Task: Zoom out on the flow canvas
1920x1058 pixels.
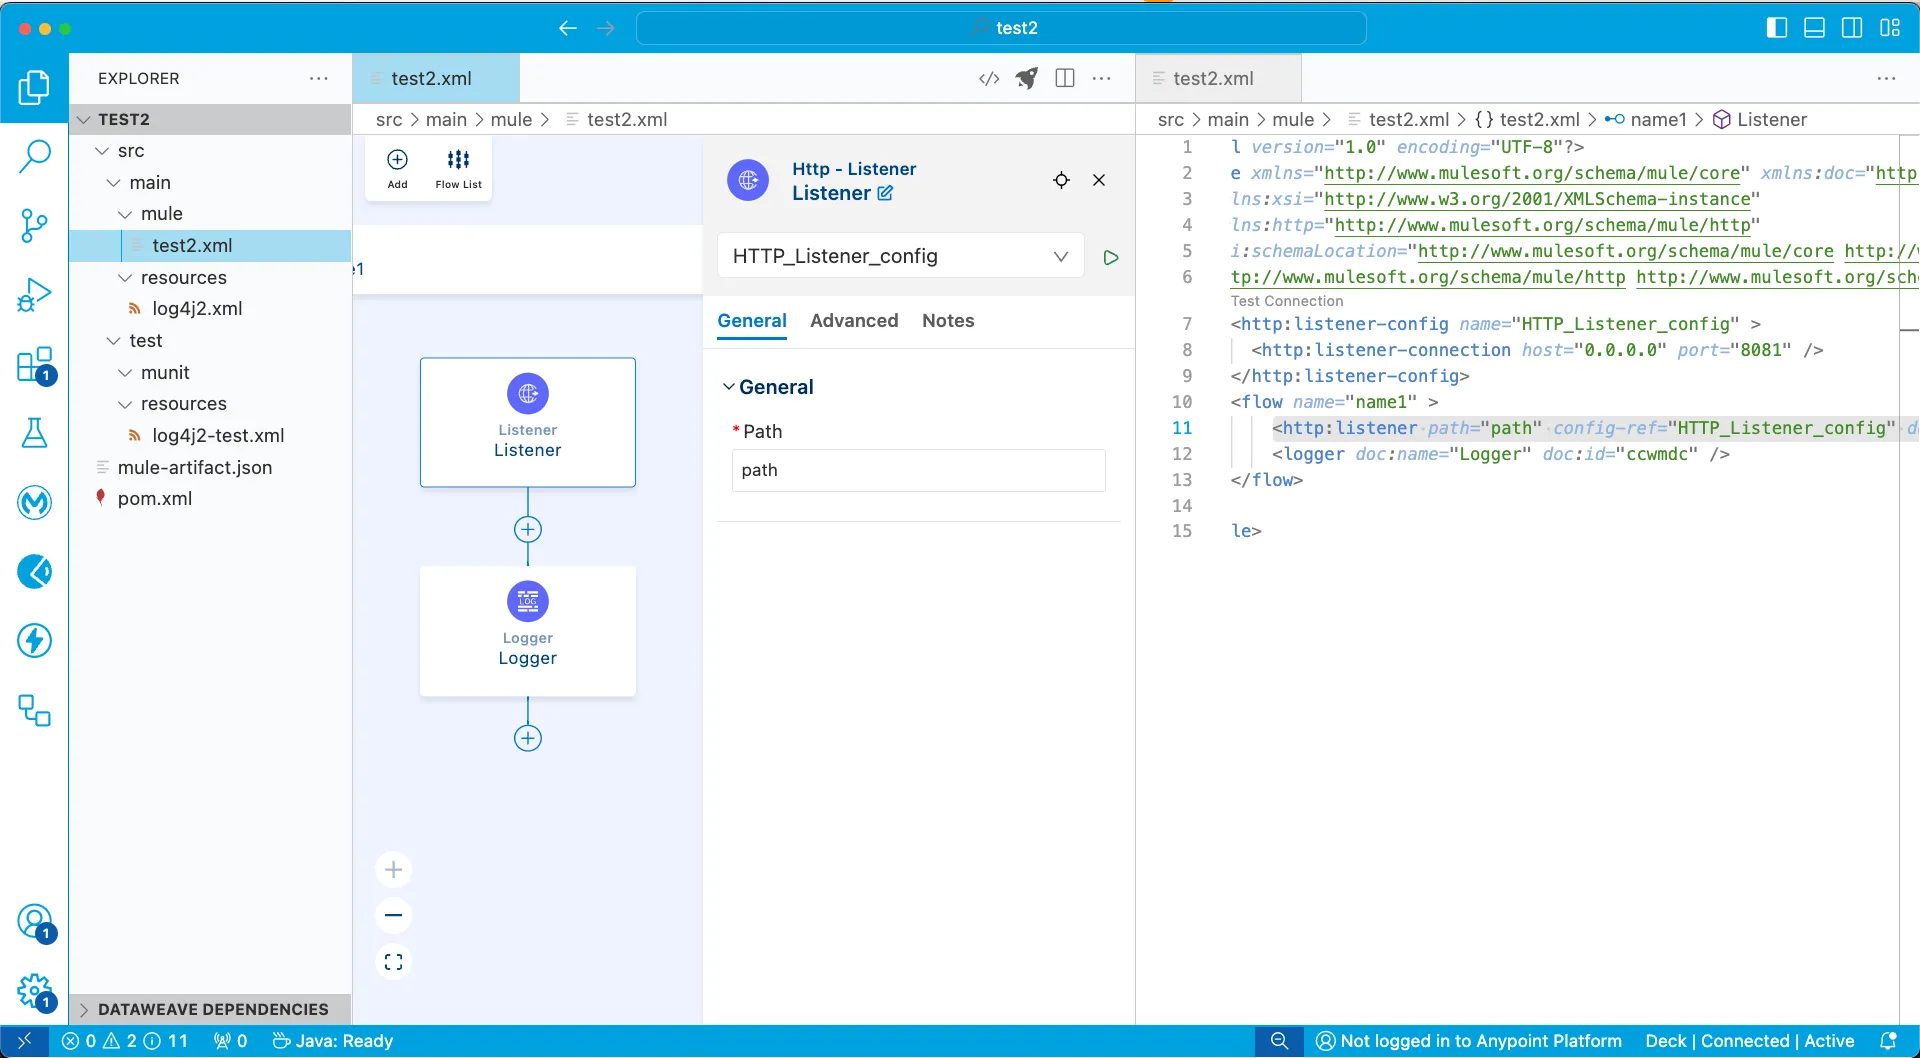Action: [394, 916]
